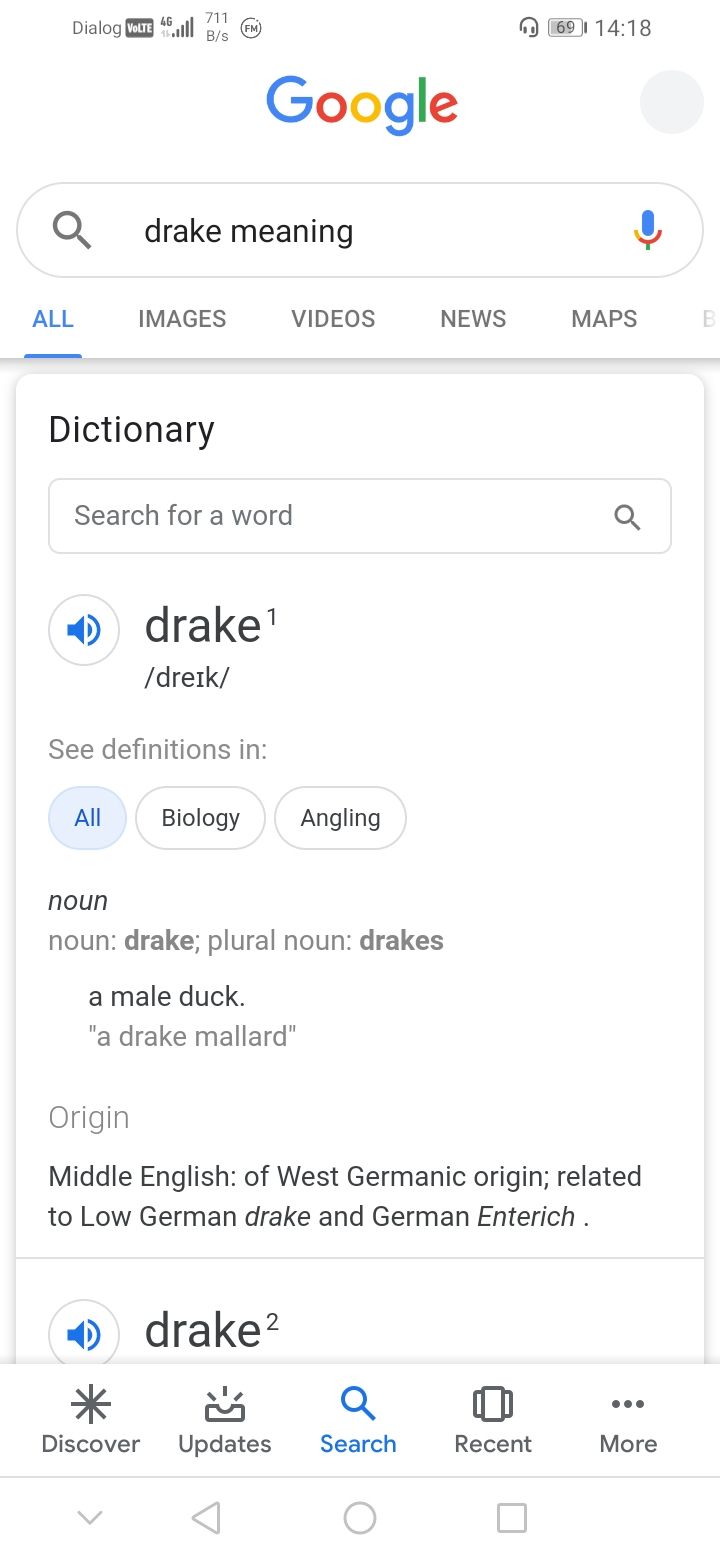Switch to the Images results tab
This screenshot has height=1560, width=720.
click(x=182, y=319)
